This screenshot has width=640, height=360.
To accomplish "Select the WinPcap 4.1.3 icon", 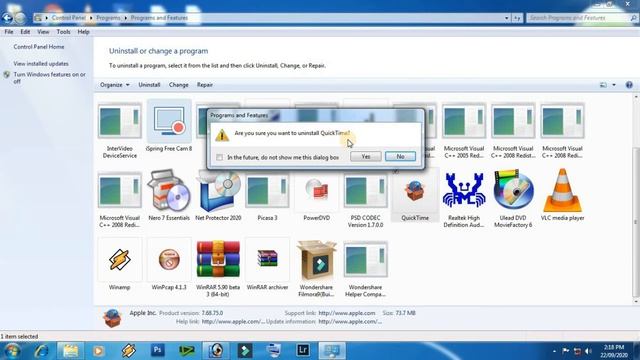I will click(169, 260).
